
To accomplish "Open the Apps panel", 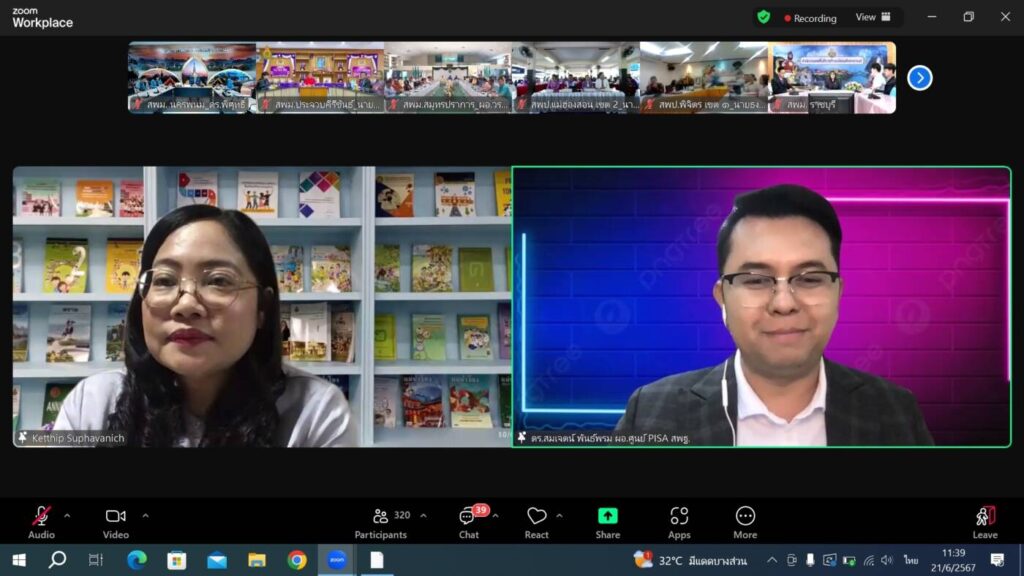I will coord(679,523).
